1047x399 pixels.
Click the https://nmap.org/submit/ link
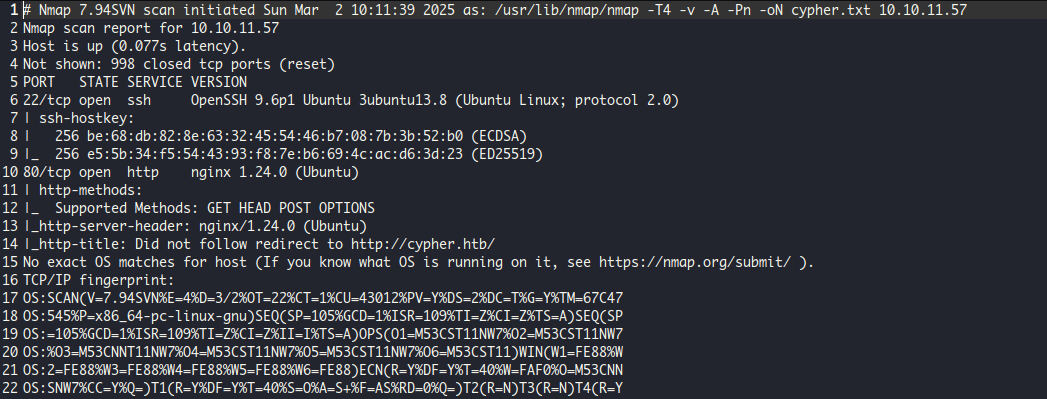(x=694, y=262)
